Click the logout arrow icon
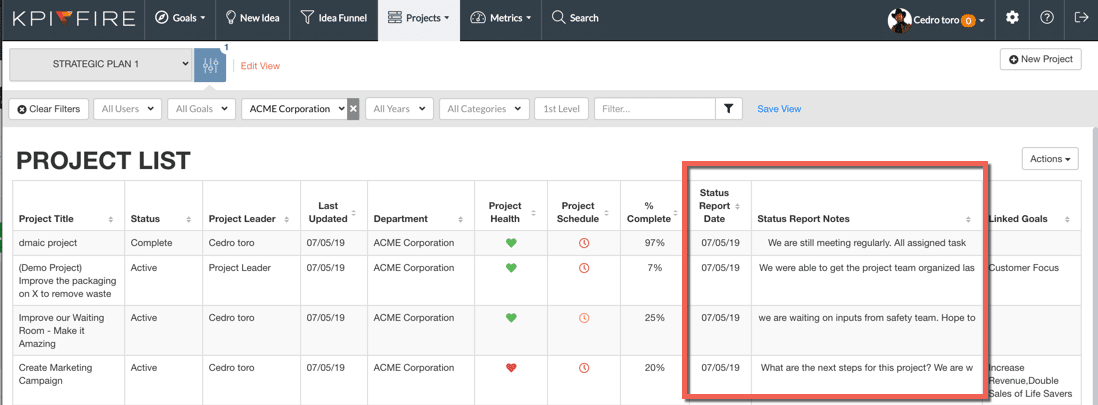Viewport: 1098px width, 405px height. 1080,18
